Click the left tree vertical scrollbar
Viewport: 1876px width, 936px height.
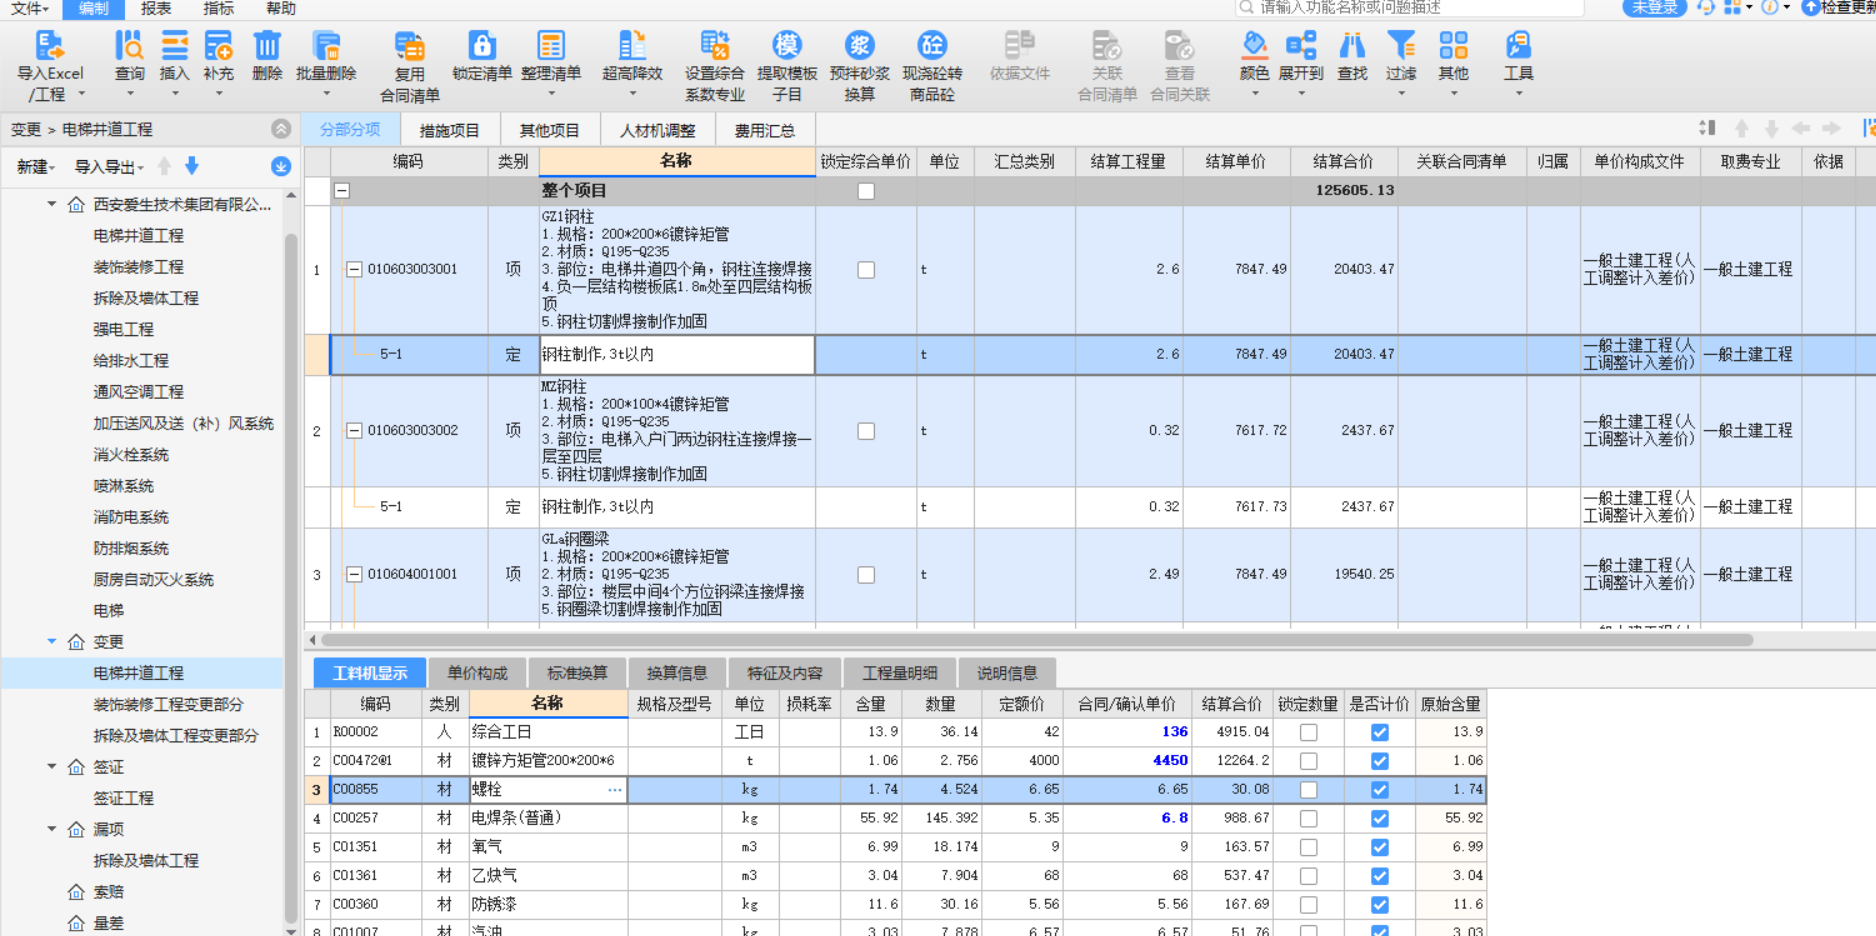click(291, 580)
